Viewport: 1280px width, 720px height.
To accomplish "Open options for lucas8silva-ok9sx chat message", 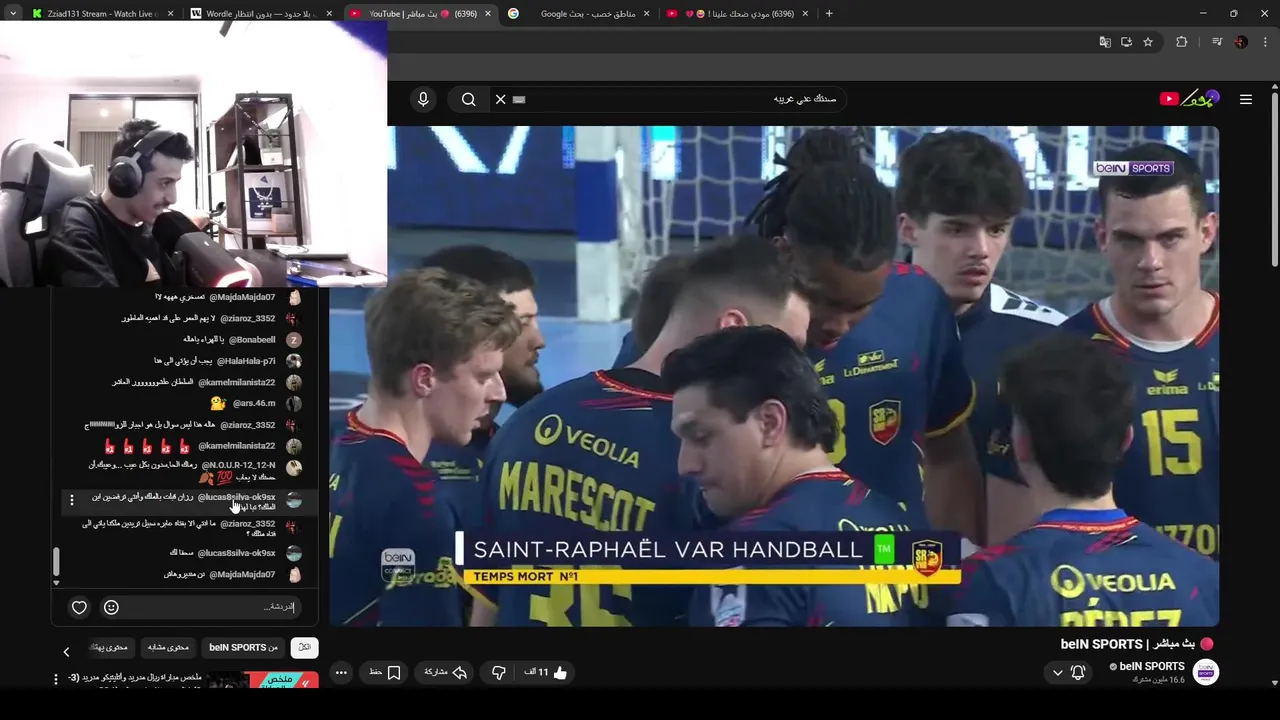I will coord(71,499).
